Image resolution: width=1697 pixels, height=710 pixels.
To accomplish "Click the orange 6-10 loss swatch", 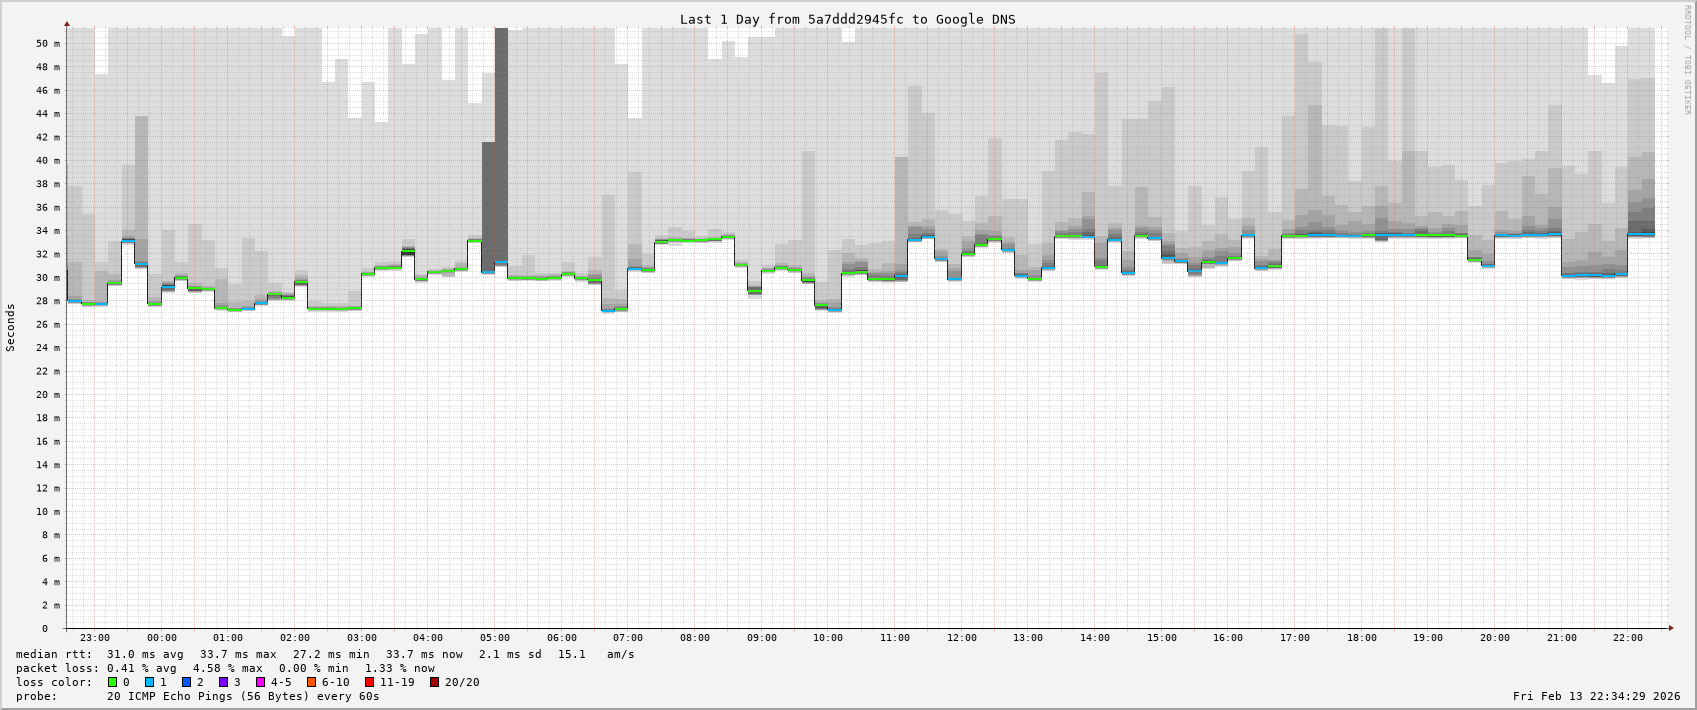I will (x=312, y=682).
